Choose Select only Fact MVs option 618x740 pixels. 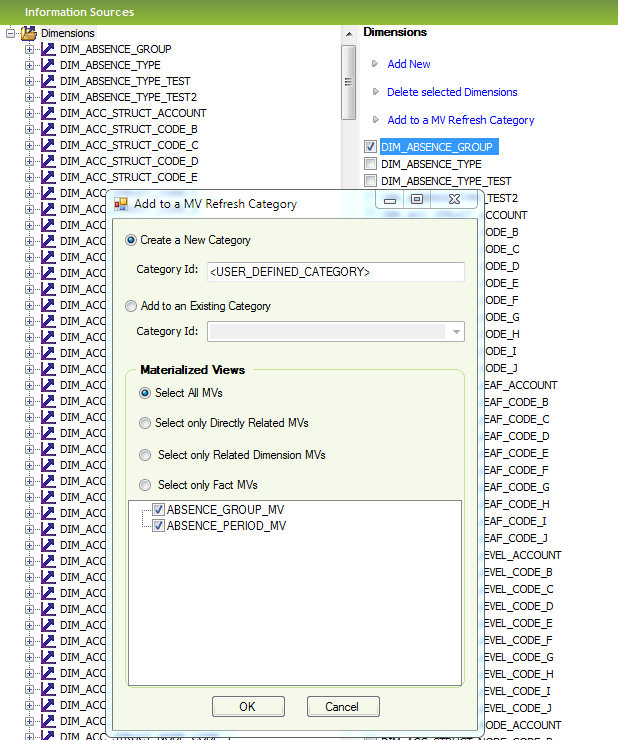146,485
